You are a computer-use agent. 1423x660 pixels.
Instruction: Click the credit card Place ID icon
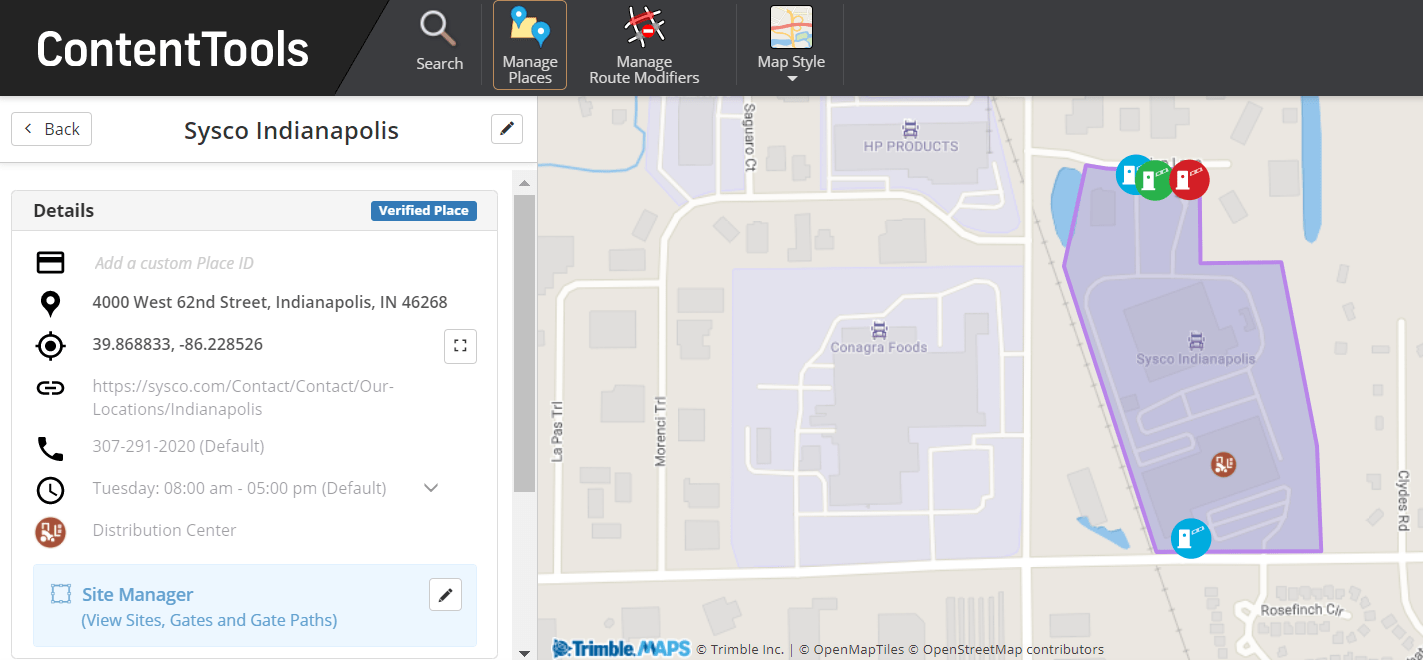(50, 262)
